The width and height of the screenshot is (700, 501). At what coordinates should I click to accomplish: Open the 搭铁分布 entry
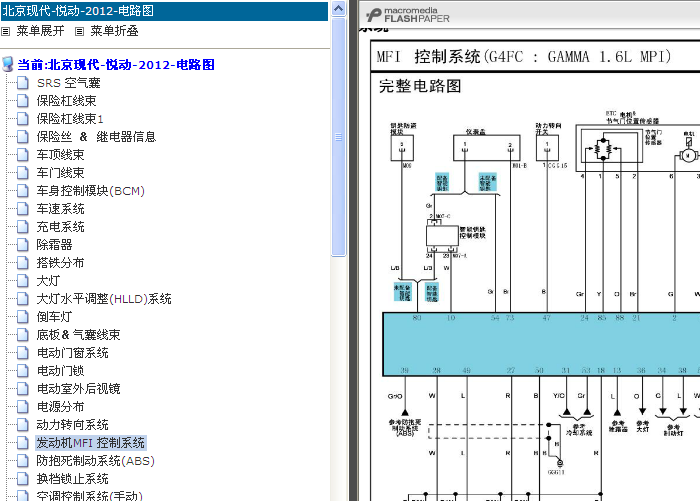click(x=60, y=263)
